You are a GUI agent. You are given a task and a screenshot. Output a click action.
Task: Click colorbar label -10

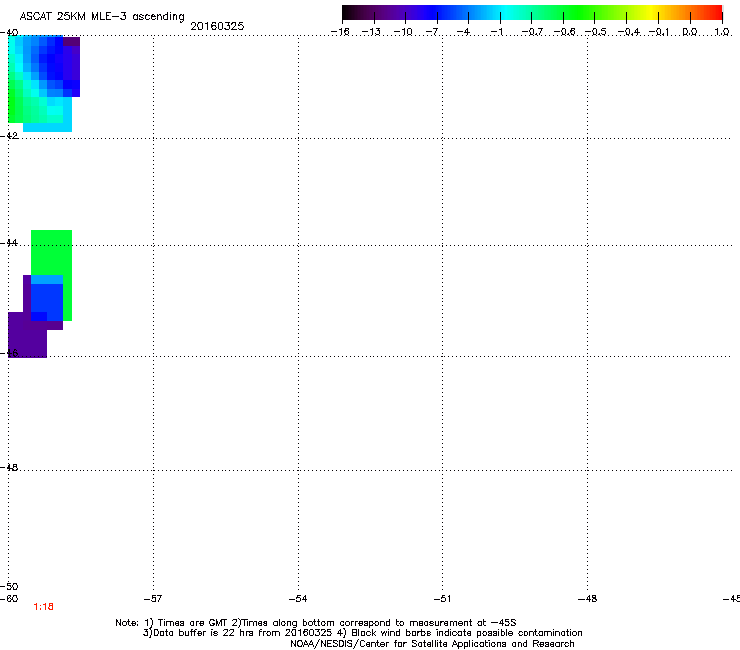coord(403,32)
